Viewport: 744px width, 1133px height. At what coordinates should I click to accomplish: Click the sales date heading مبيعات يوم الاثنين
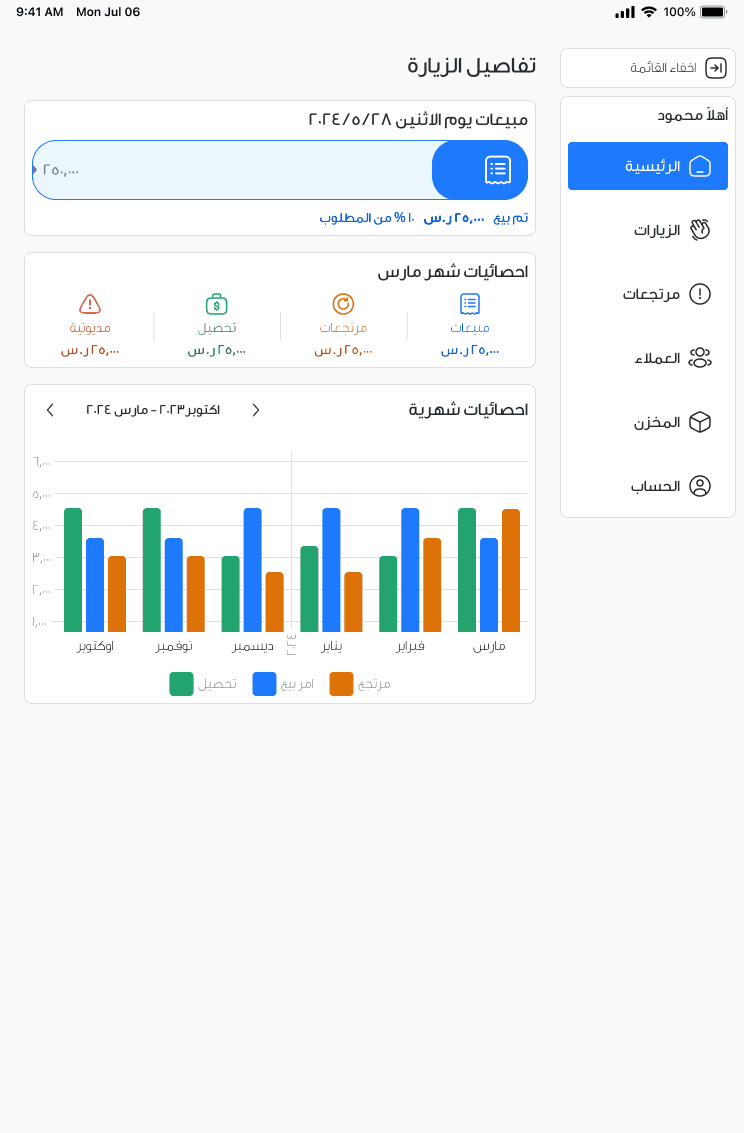pos(418,119)
